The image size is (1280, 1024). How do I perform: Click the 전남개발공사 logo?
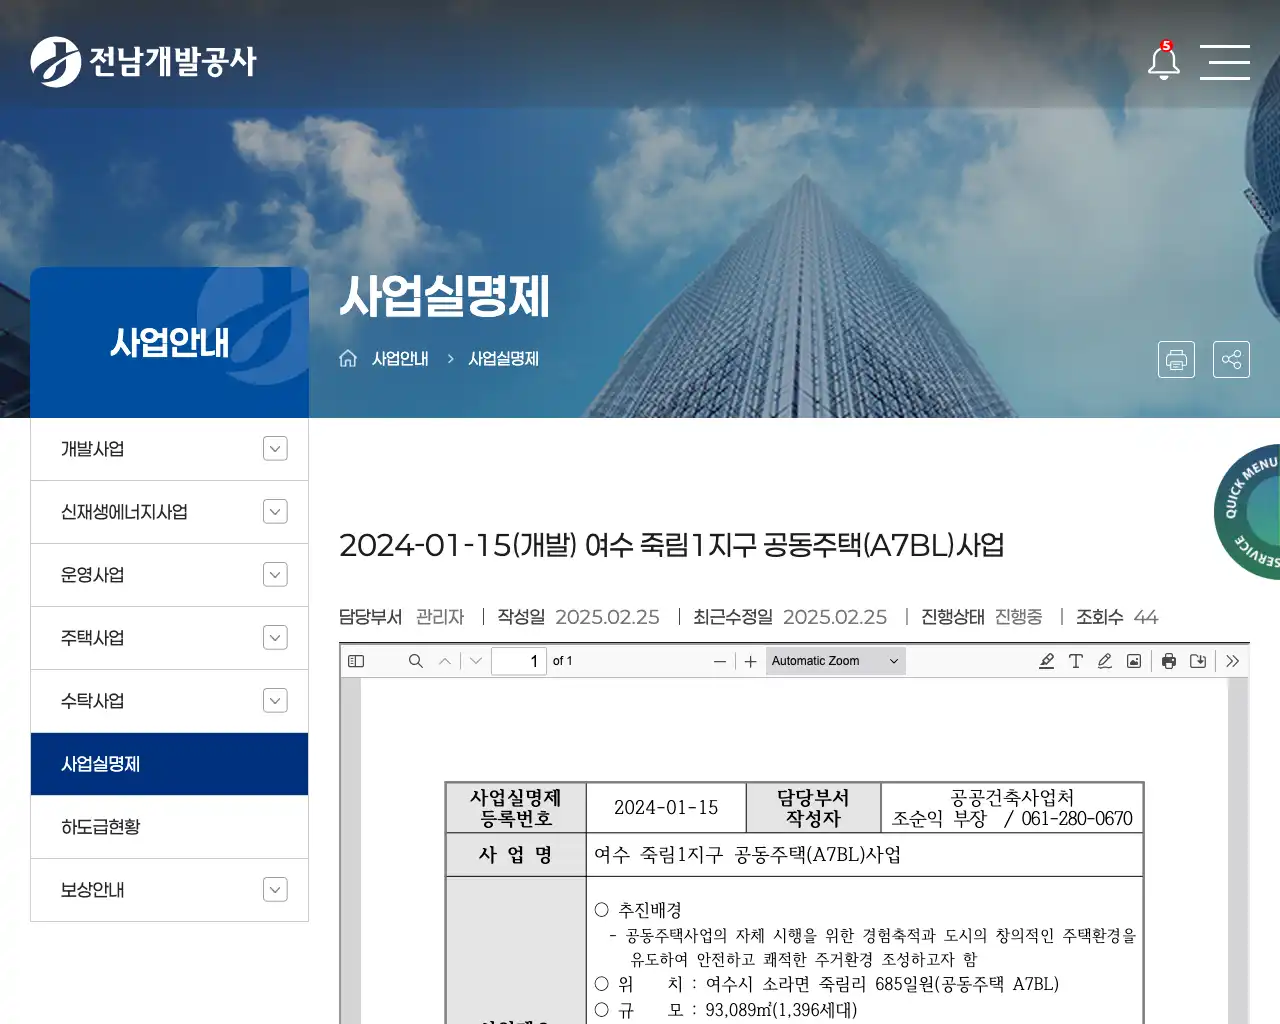click(144, 61)
